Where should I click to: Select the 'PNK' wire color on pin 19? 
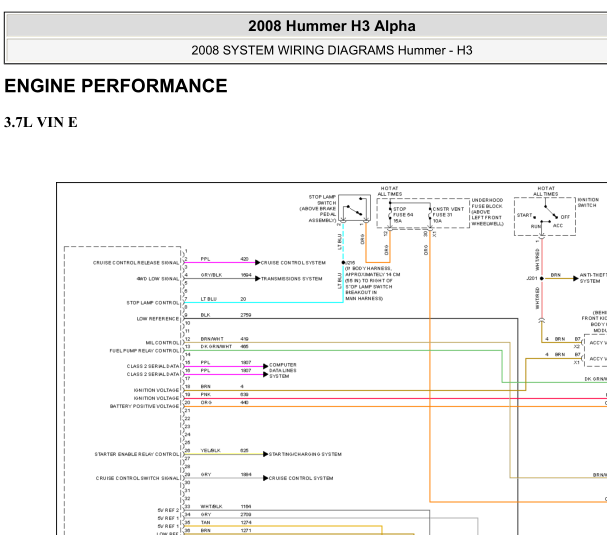point(206,394)
